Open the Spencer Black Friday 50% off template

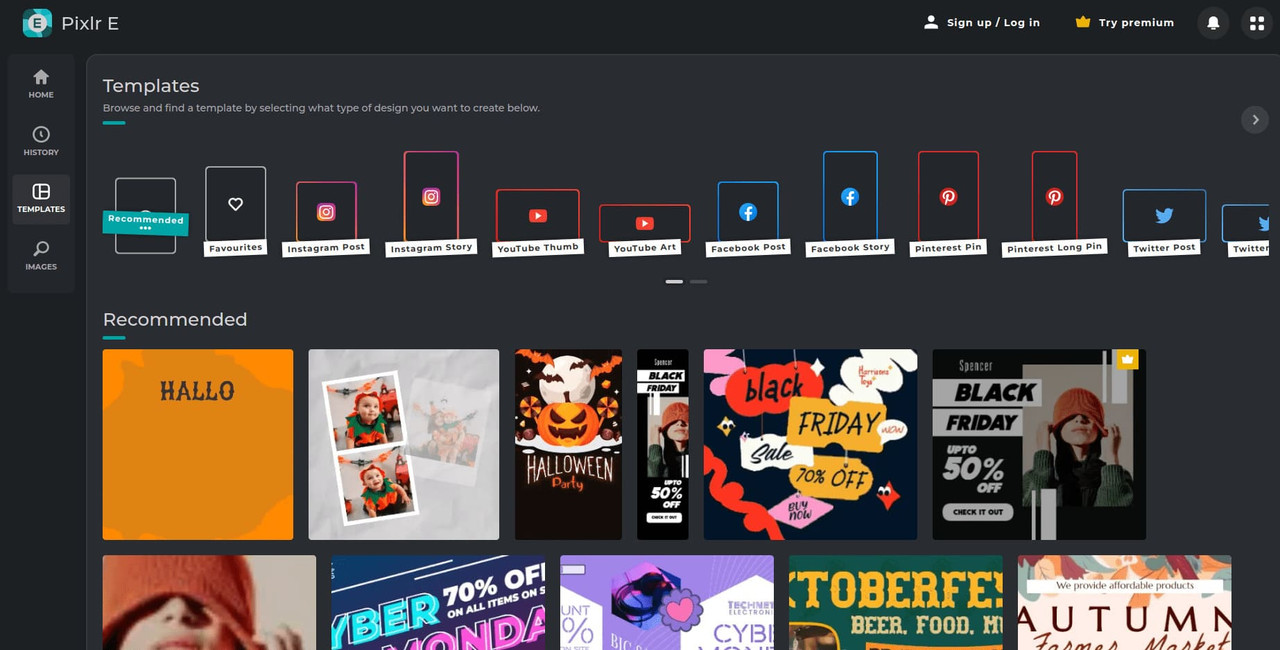(1039, 444)
